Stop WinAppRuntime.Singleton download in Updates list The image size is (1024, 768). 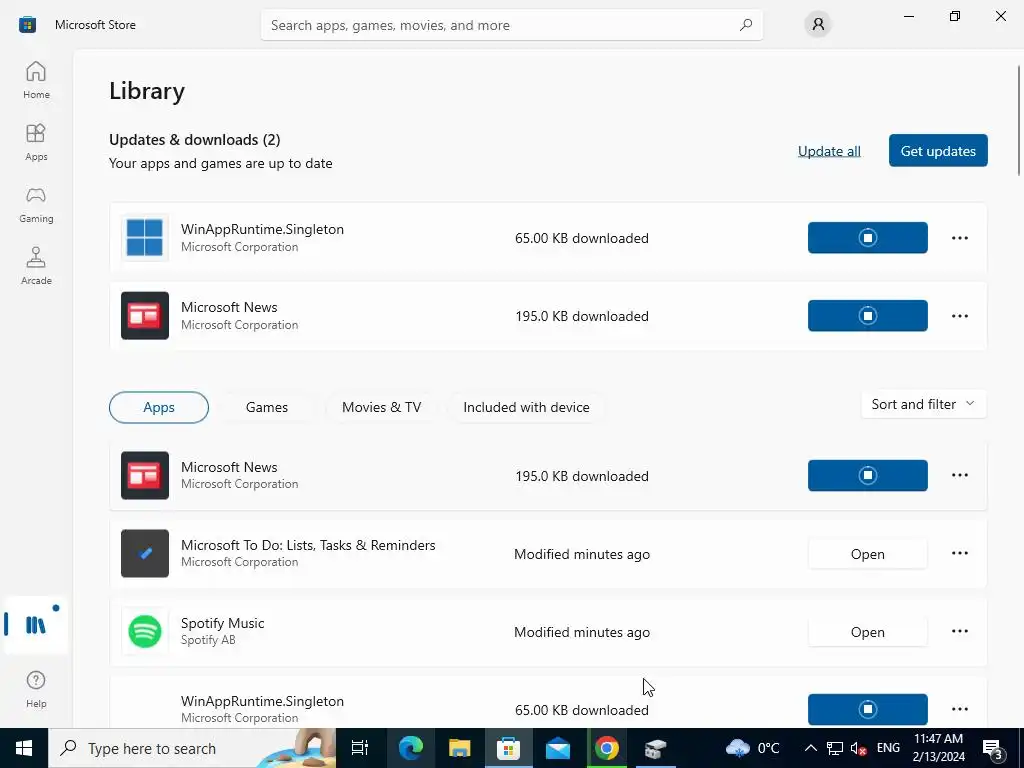click(867, 238)
